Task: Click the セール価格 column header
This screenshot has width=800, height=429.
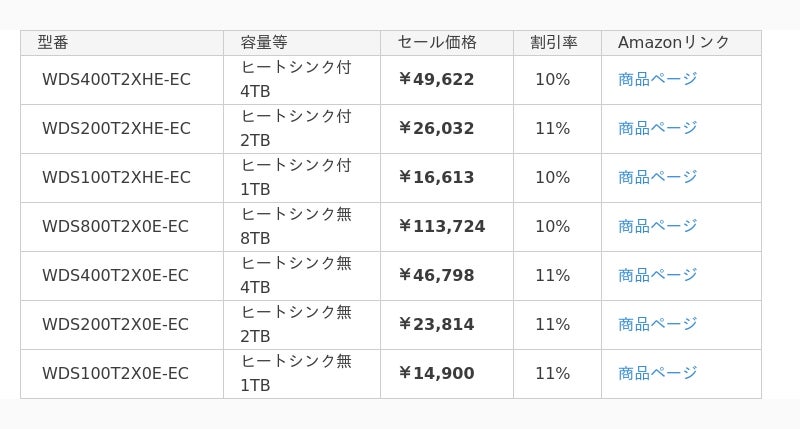Action: [447, 43]
